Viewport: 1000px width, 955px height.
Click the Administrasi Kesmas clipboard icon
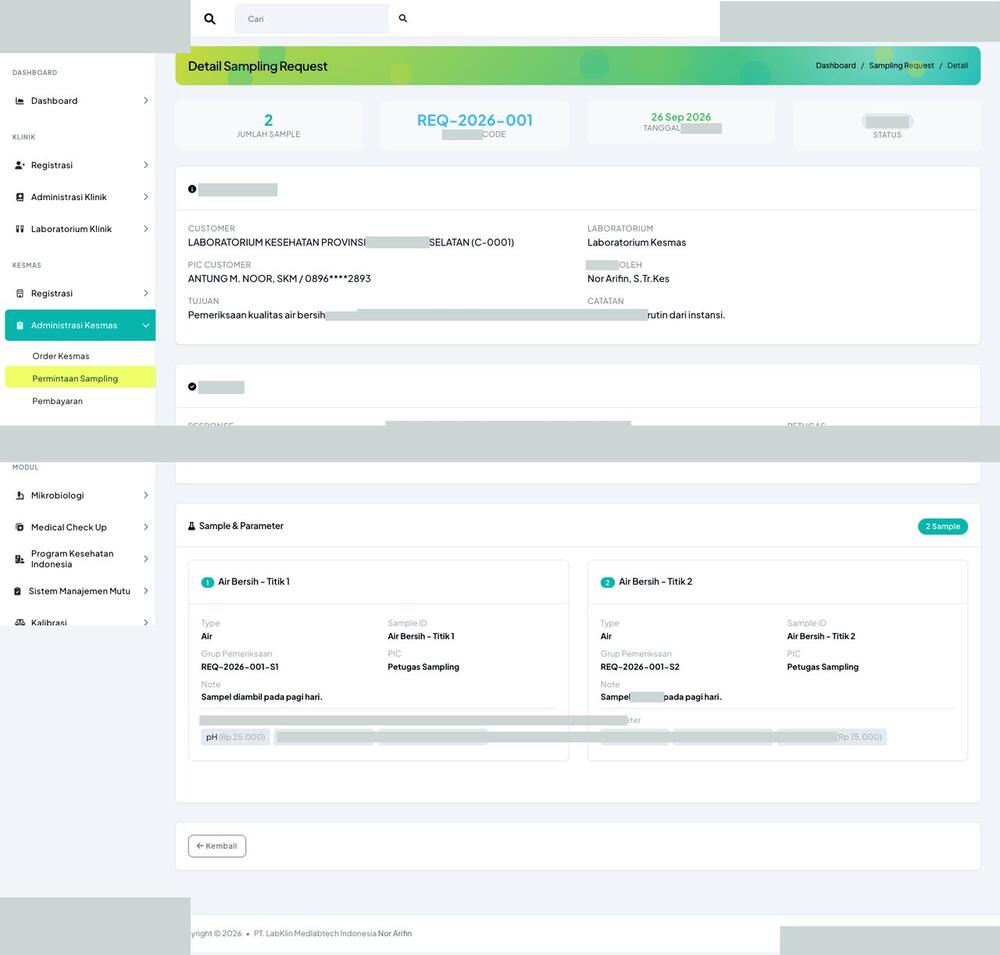[x=20, y=325]
